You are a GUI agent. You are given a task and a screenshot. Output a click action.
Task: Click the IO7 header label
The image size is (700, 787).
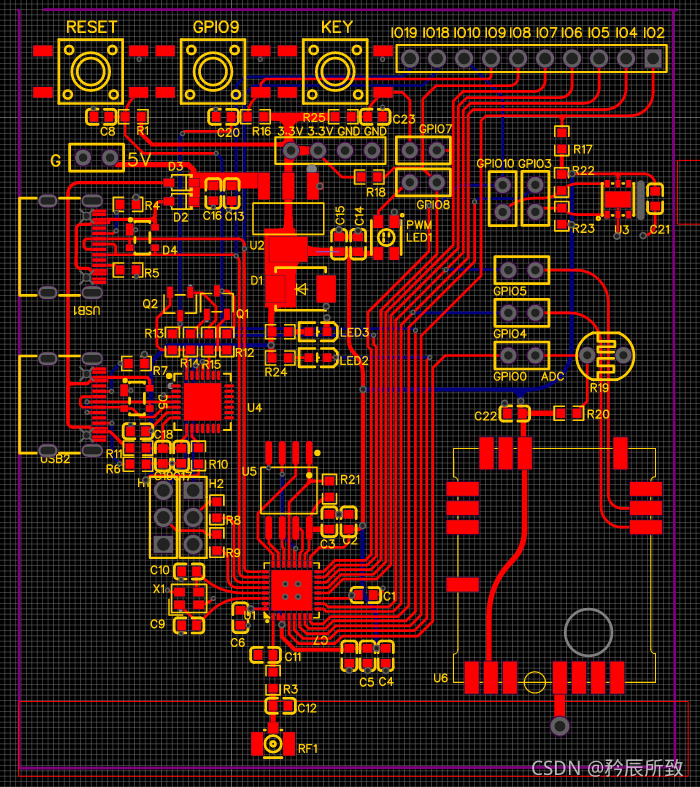click(x=546, y=33)
